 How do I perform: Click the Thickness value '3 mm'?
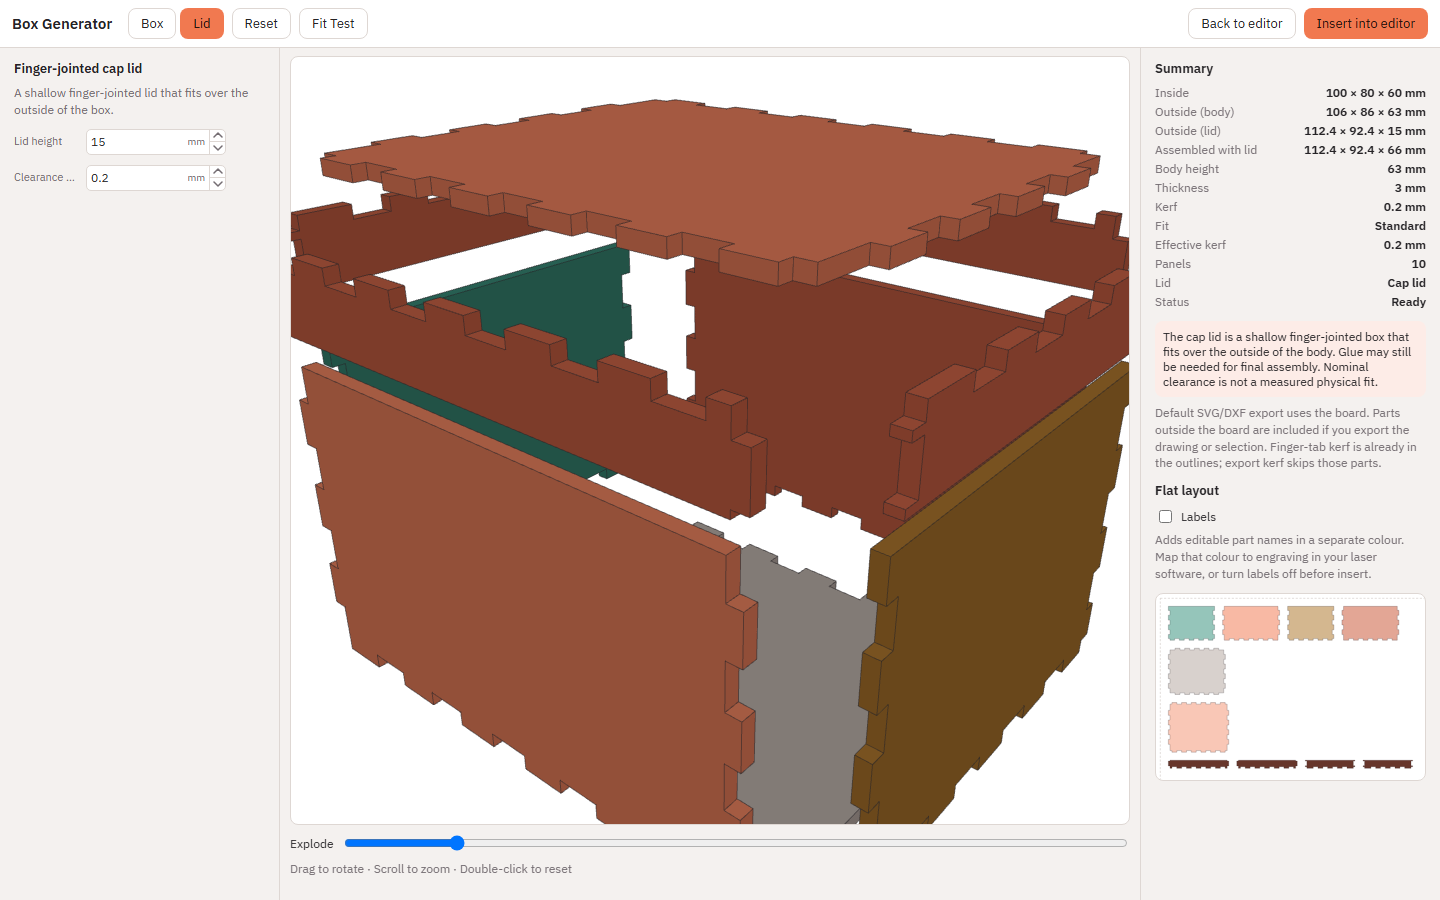[x=1410, y=188]
